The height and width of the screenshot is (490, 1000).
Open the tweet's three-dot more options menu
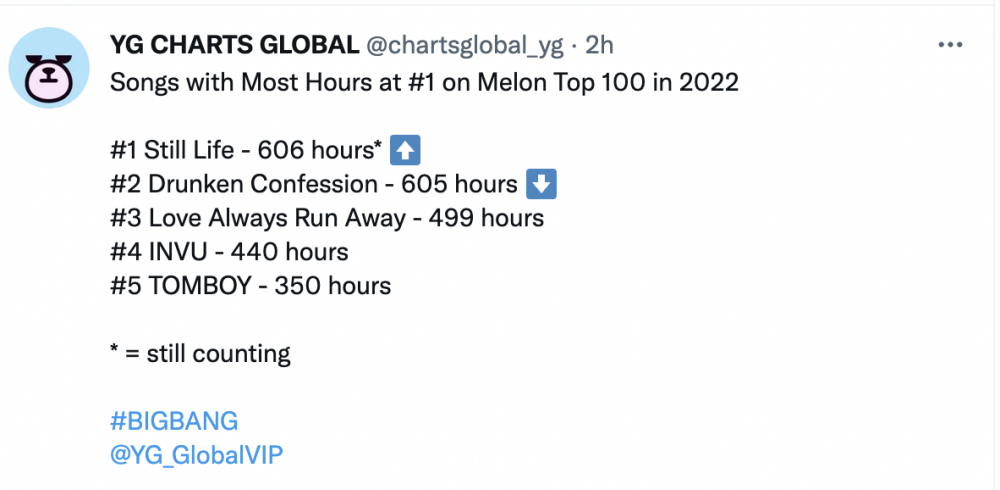950,45
